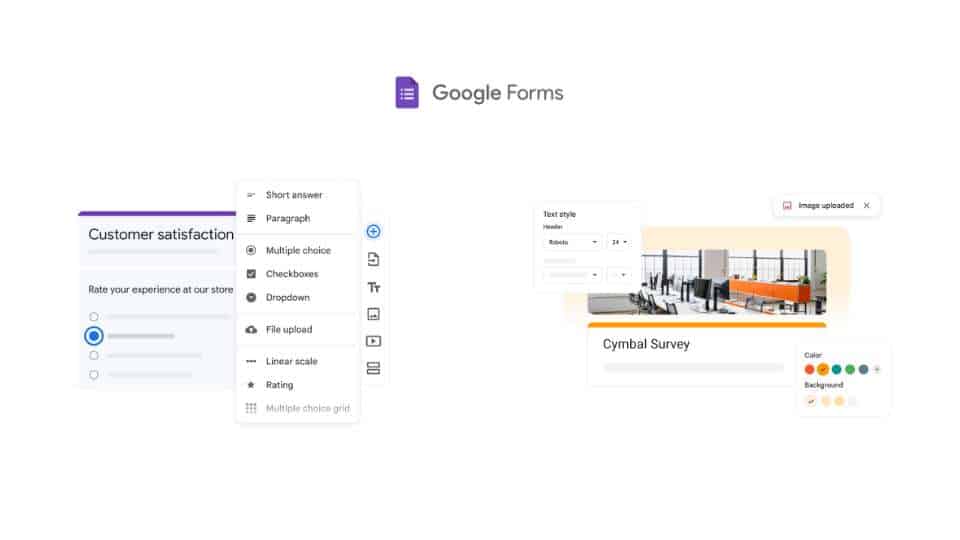Click the Add question plus icon

373,231
